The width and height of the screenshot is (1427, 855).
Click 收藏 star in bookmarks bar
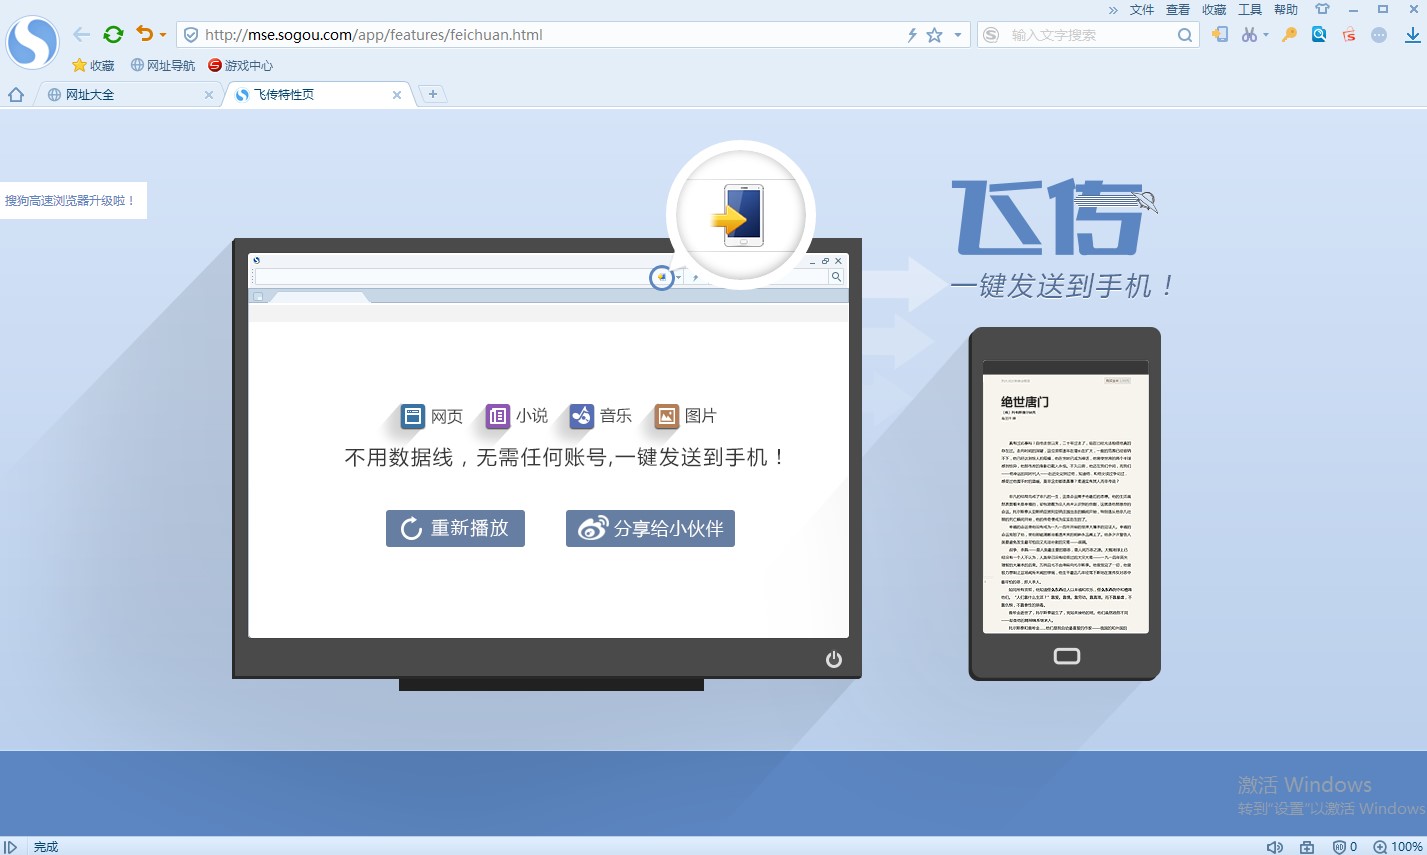coord(93,65)
